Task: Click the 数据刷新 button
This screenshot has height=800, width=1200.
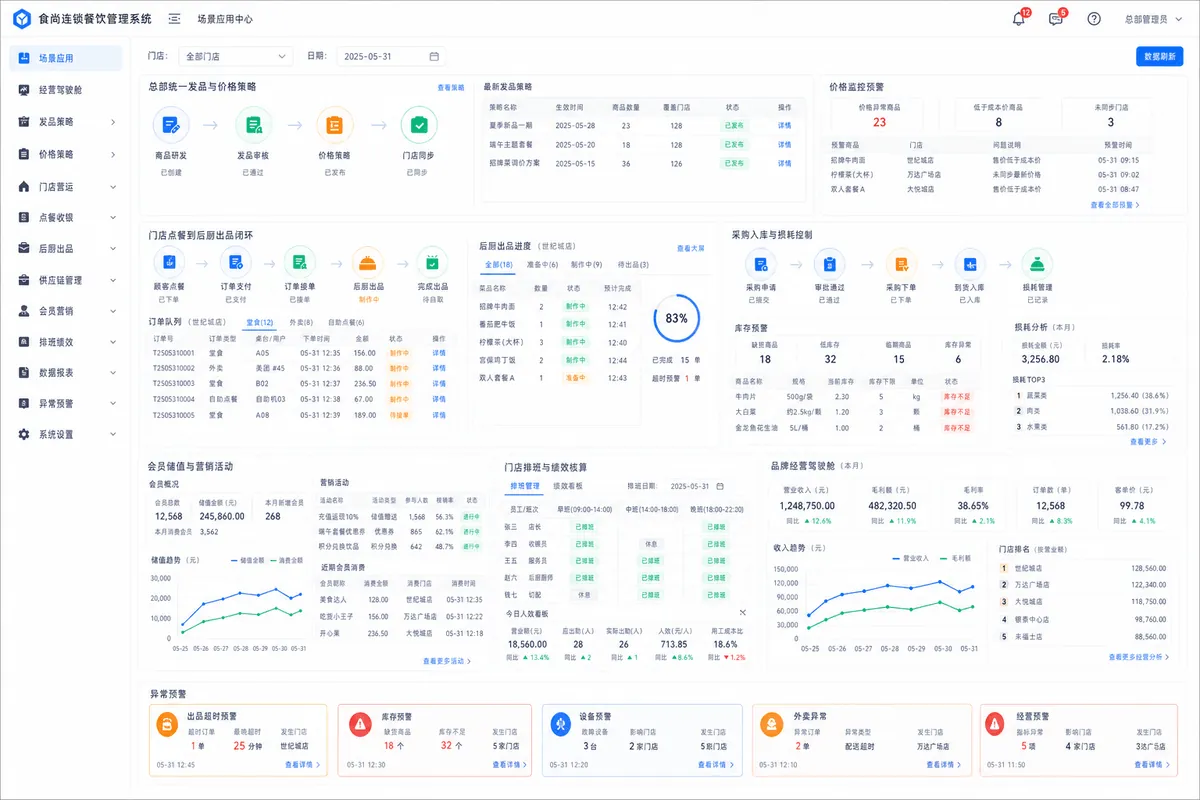Action: tap(1159, 57)
